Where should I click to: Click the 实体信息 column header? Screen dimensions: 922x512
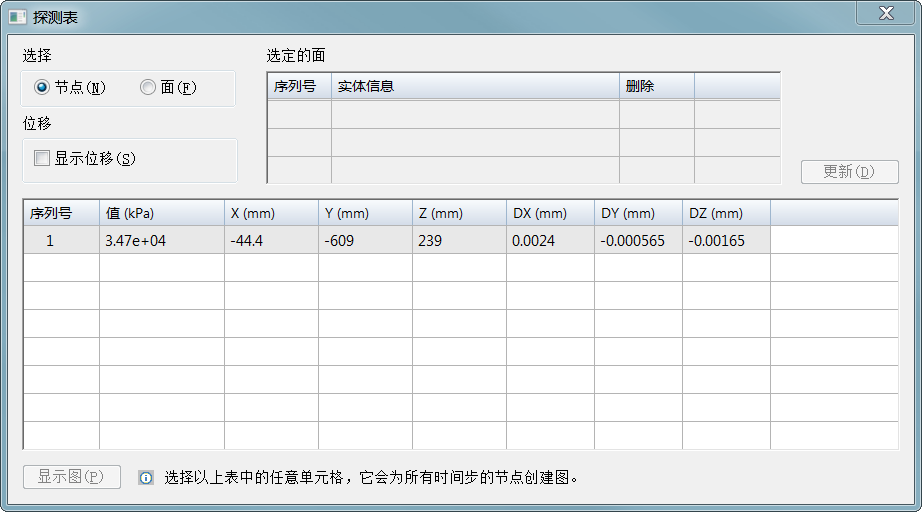point(475,86)
